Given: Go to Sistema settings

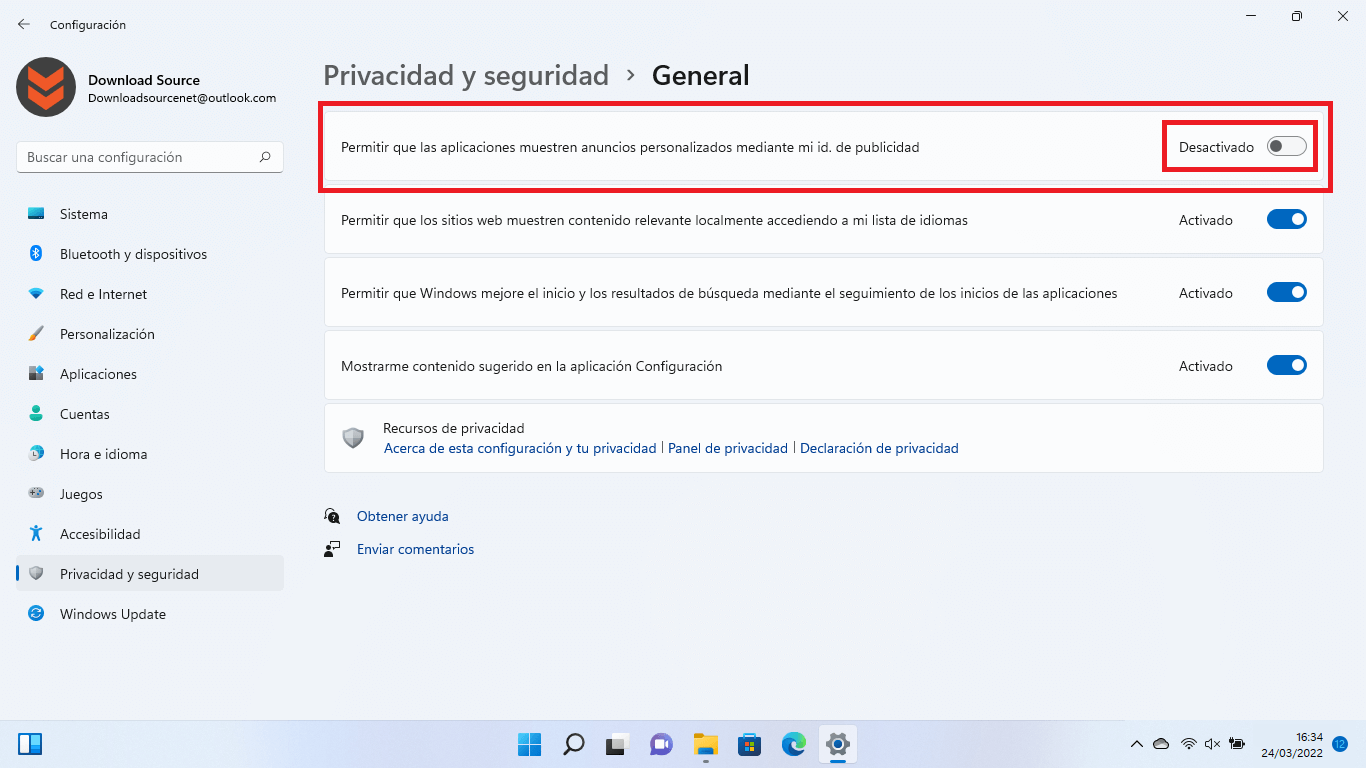Looking at the screenshot, I should [x=150, y=214].
